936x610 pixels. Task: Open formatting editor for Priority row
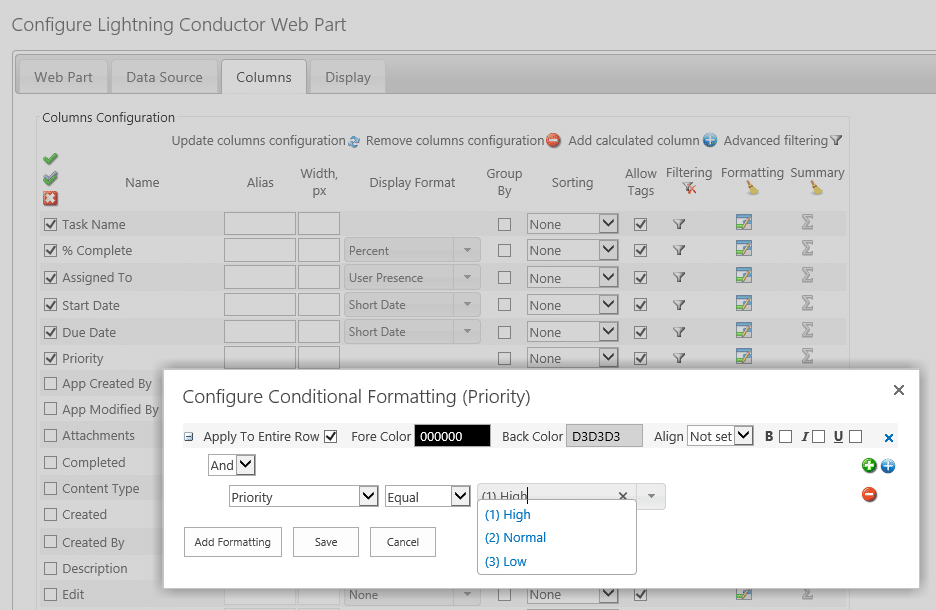tap(744, 357)
